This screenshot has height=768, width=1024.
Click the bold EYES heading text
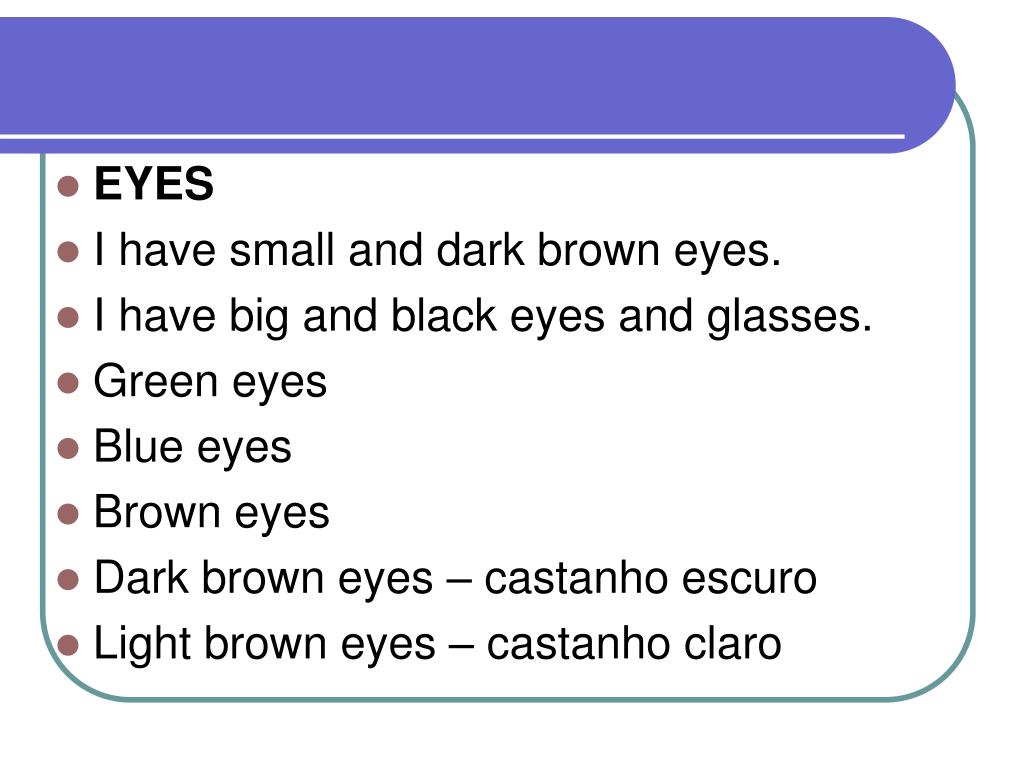pos(154,184)
